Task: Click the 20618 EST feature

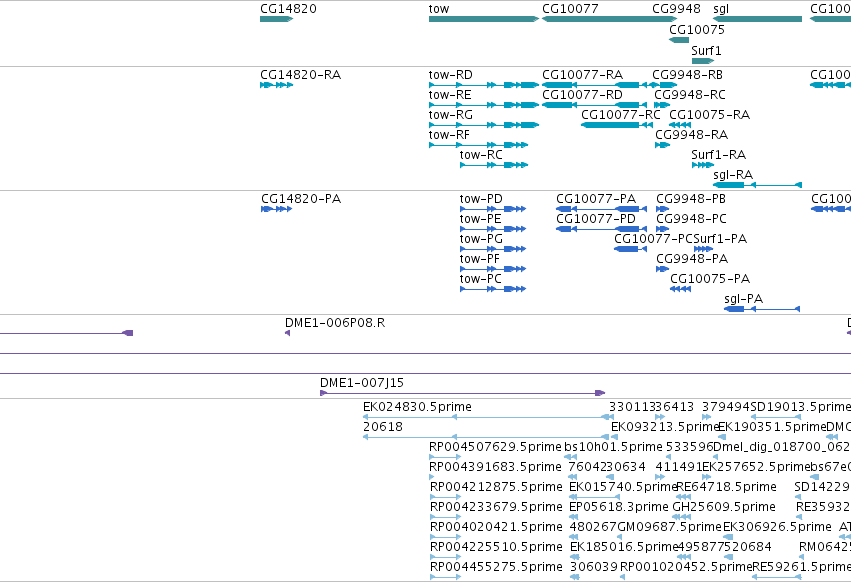Action: pyautogui.click(x=486, y=437)
